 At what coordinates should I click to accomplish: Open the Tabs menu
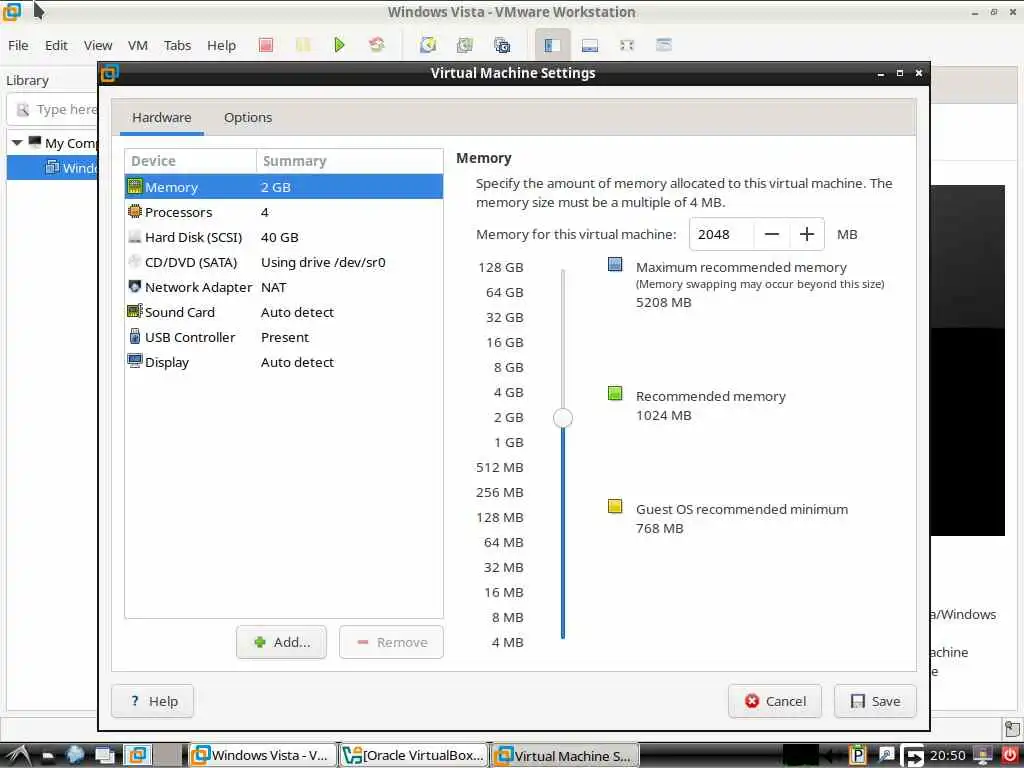(177, 45)
